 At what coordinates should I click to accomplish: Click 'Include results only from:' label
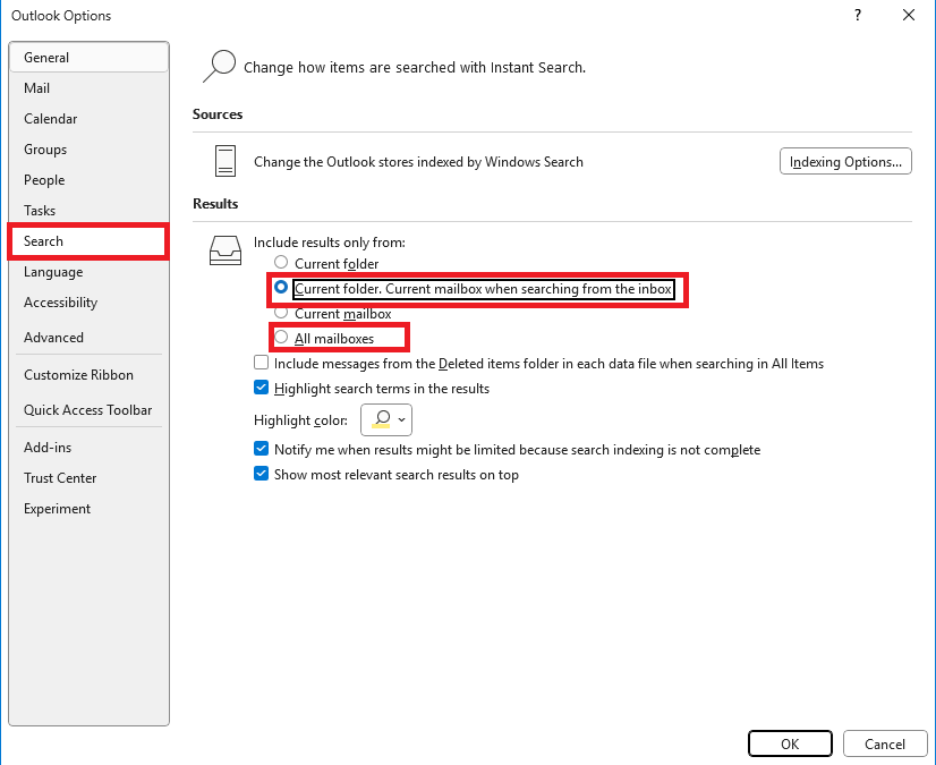pyautogui.click(x=330, y=242)
